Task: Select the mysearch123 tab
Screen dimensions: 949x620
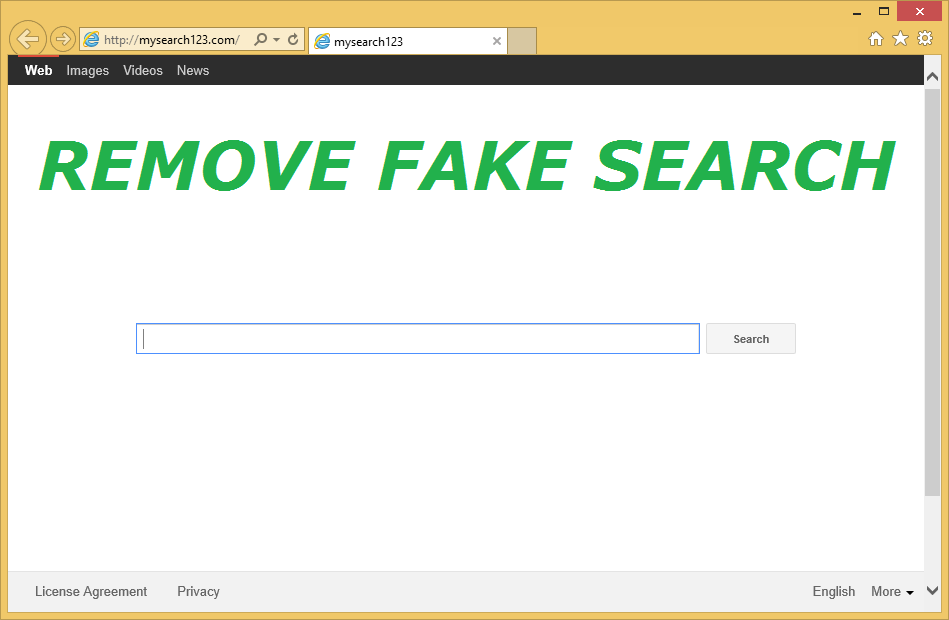Action: pyautogui.click(x=400, y=41)
